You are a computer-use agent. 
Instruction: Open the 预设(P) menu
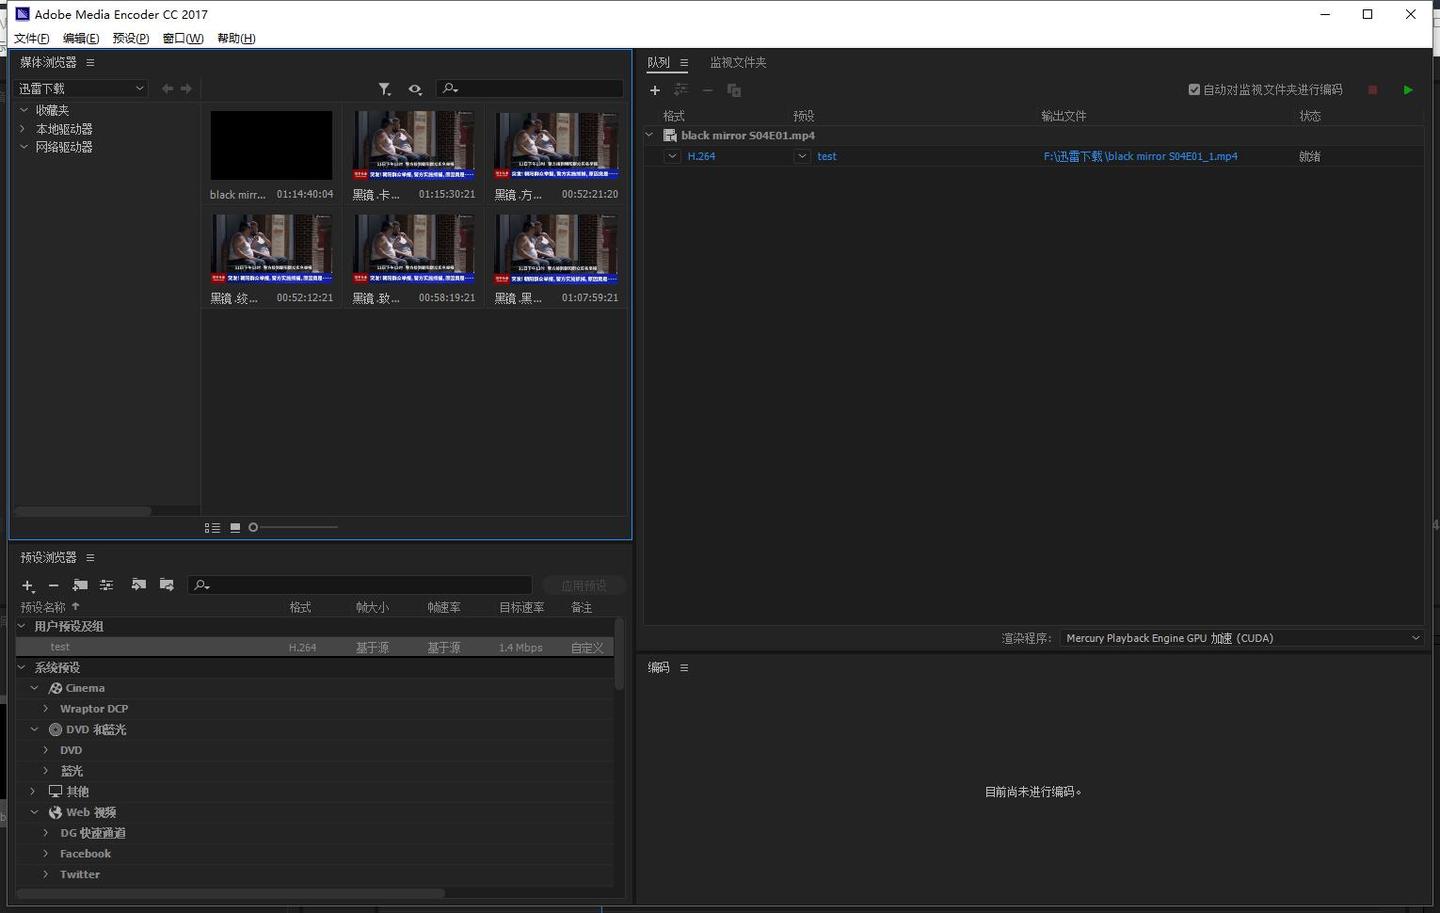pyautogui.click(x=131, y=38)
